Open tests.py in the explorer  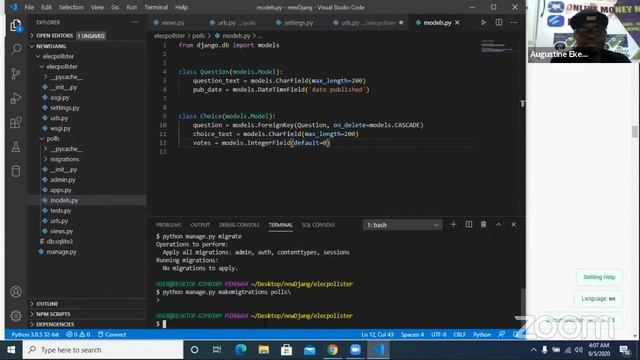coord(60,211)
